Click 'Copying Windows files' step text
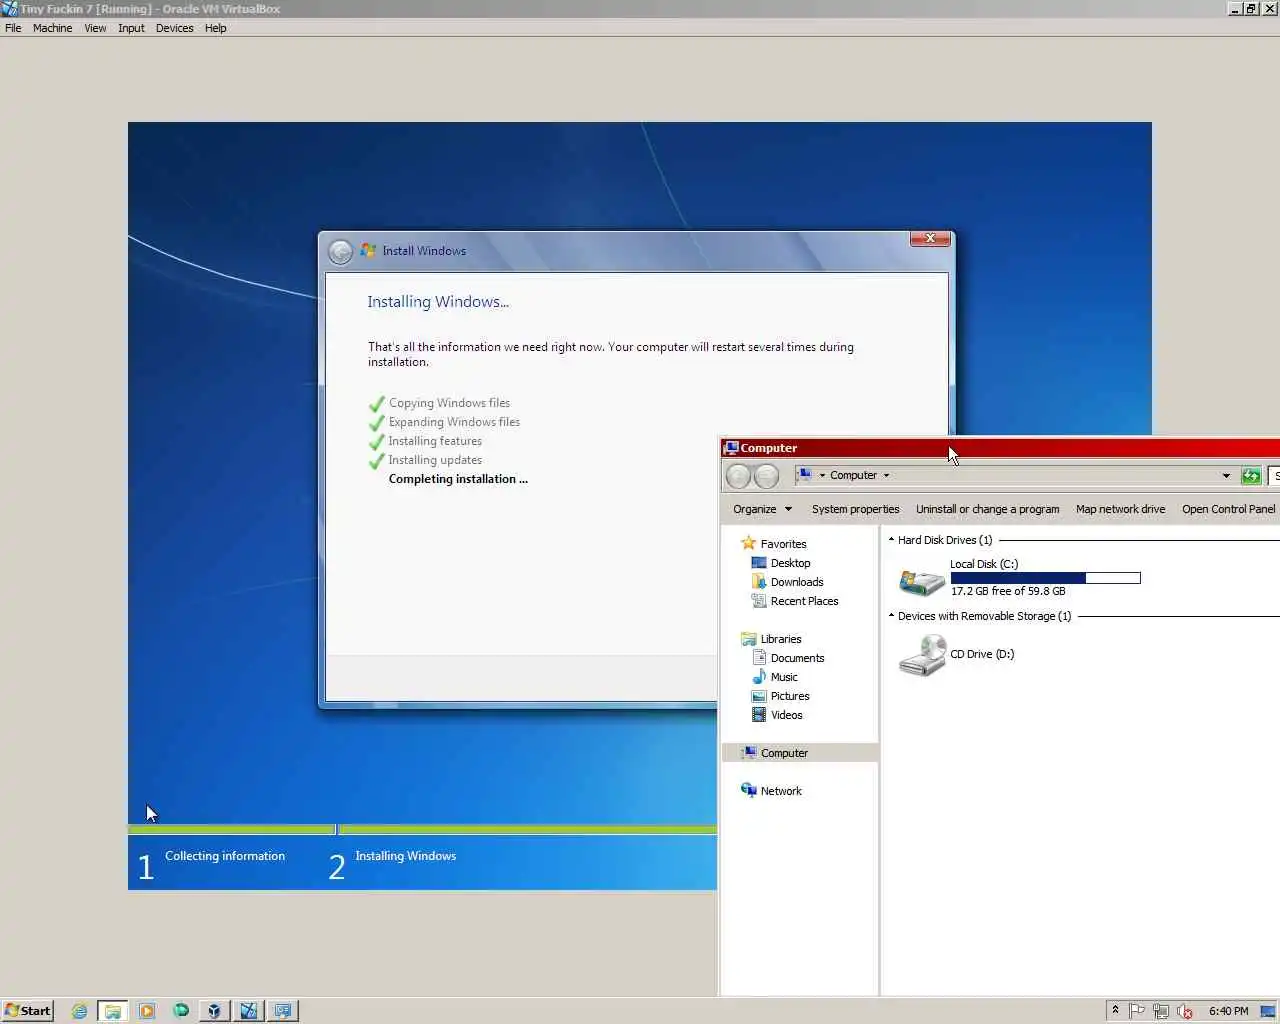1280x1024 pixels. pos(449,403)
